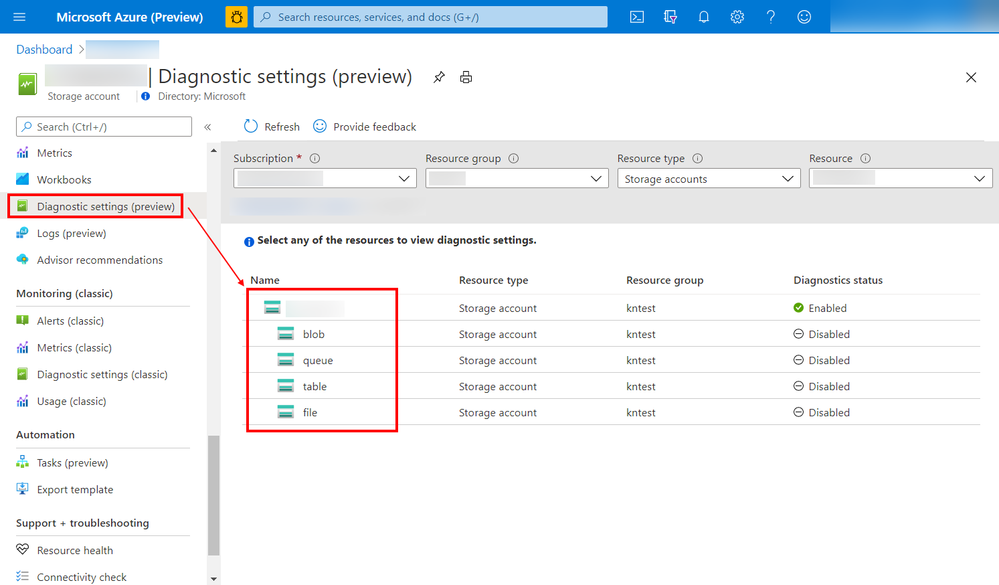Viewport: 999px width, 585px height.
Task: Click the top-level storage account icon in list
Action: 272,308
